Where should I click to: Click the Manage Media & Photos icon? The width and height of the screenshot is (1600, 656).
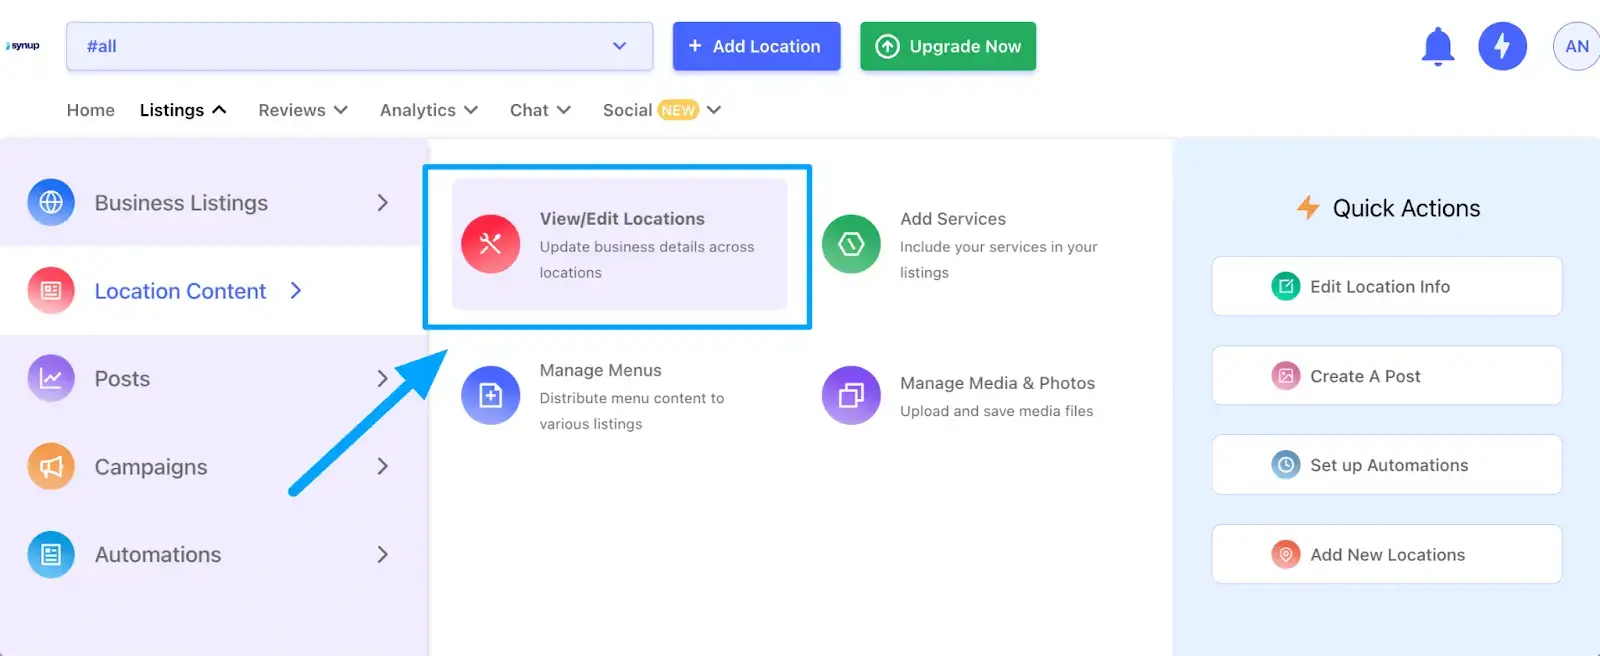[x=851, y=395]
